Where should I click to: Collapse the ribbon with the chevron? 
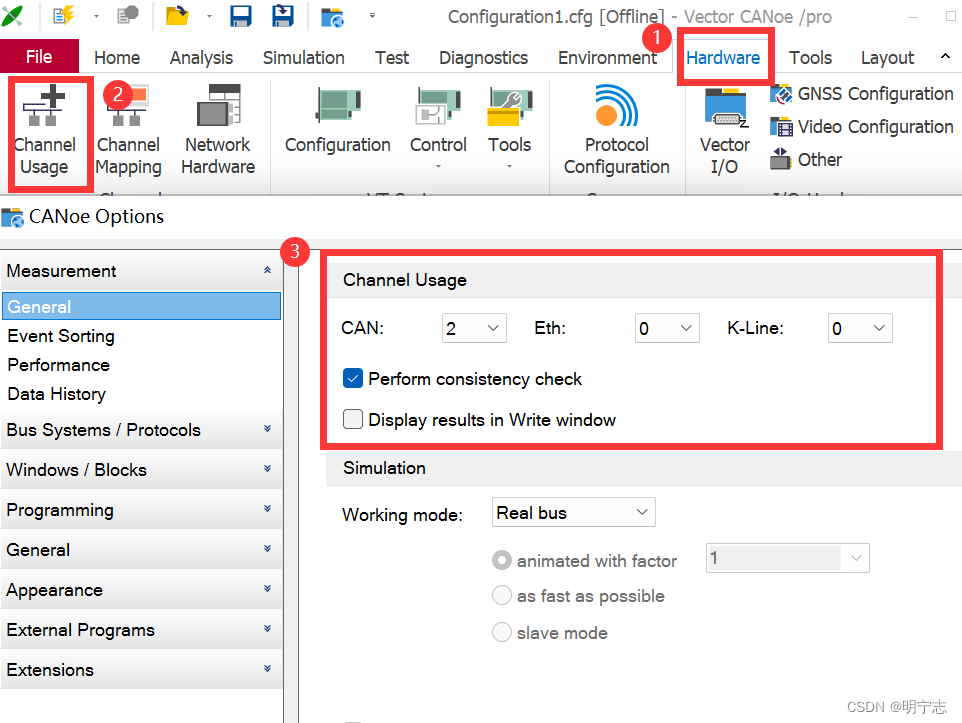click(945, 56)
